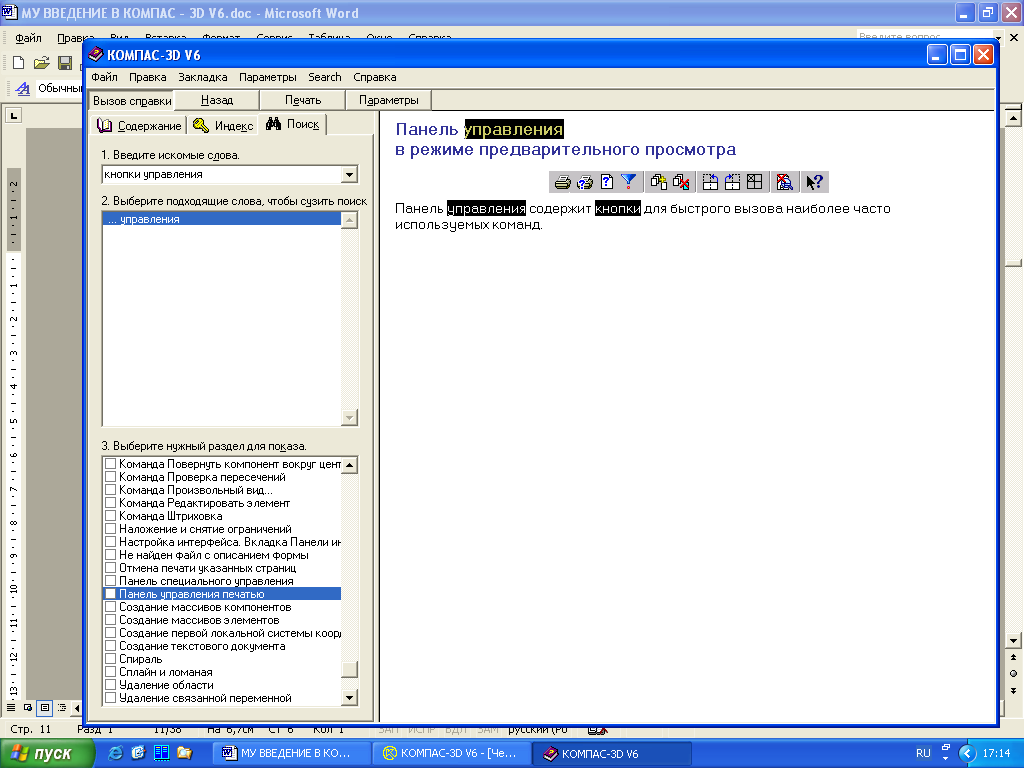
Task: Click the arrow with question mark help icon
Action: [814, 182]
